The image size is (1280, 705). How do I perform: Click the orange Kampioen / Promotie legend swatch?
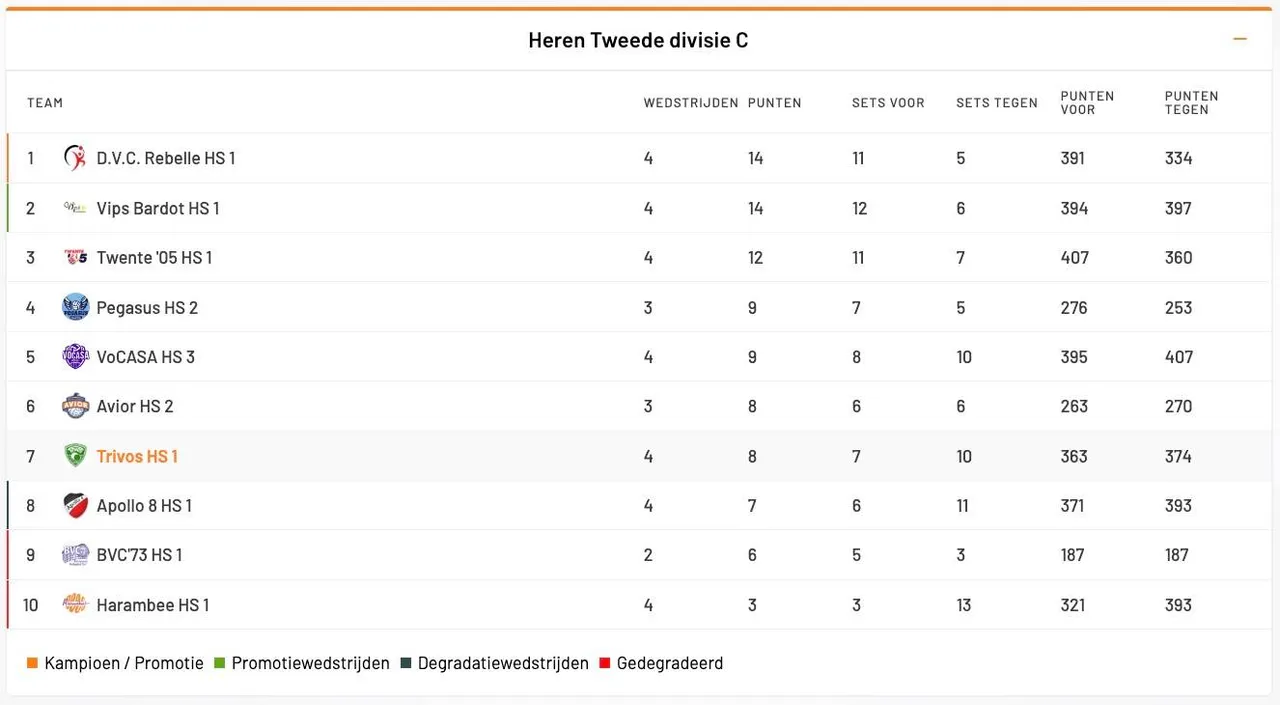(x=33, y=663)
